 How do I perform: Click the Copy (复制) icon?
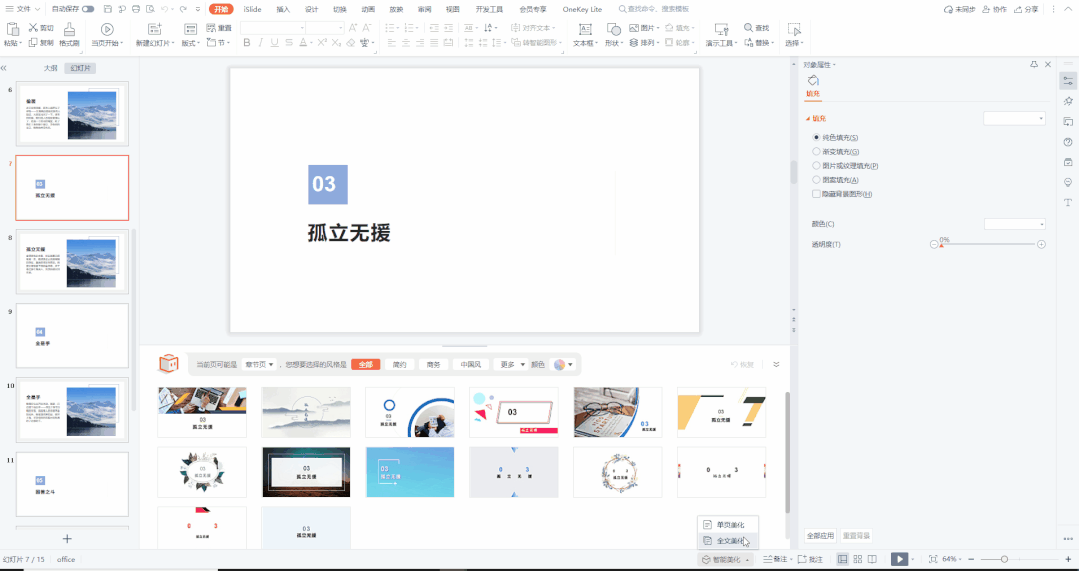(32, 43)
